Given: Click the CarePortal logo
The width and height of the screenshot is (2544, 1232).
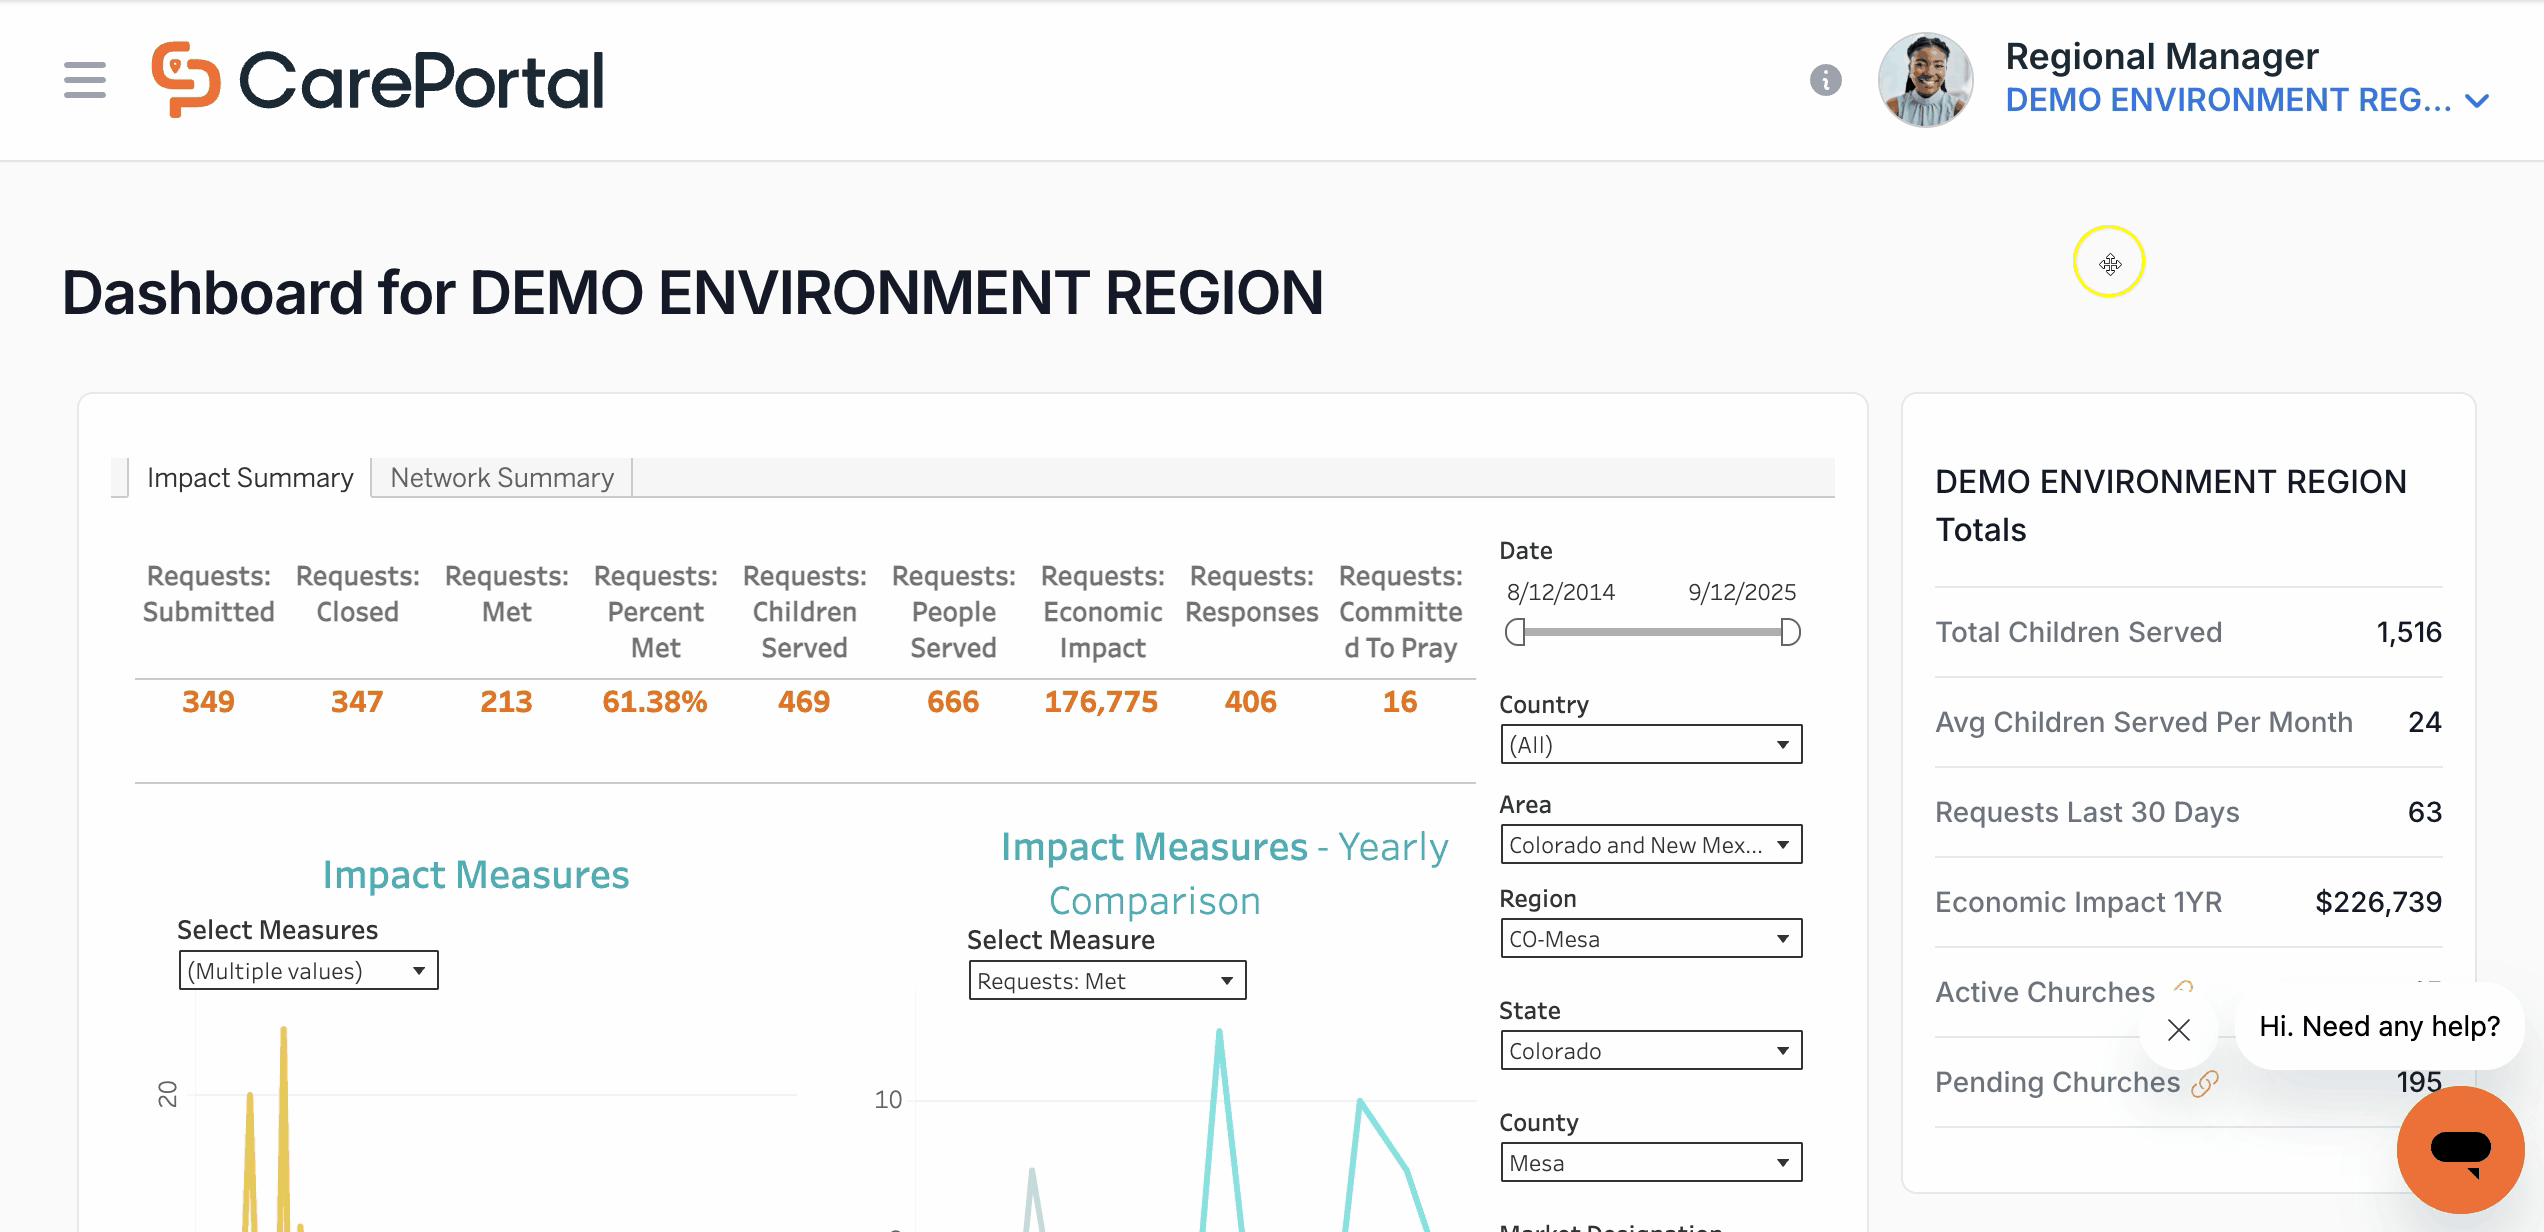Looking at the screenshot, I should [378, 80].
